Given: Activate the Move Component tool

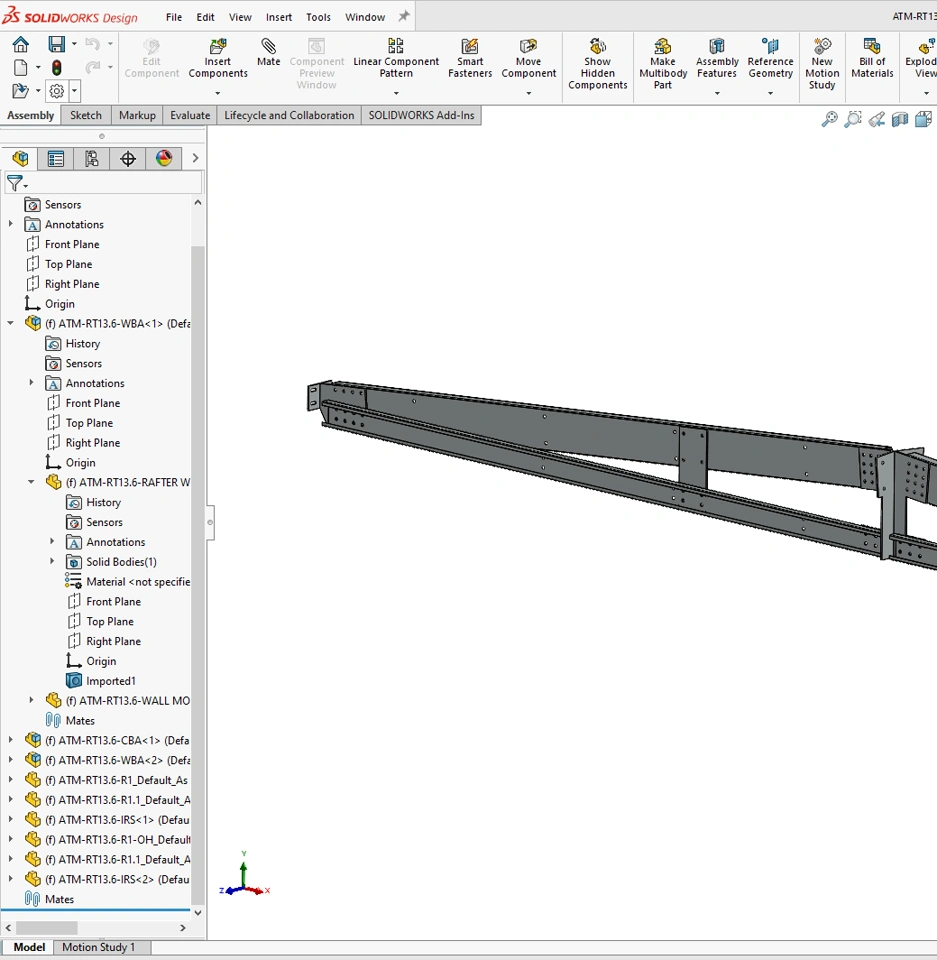Looking at the screenshot, I should point(529,59).
